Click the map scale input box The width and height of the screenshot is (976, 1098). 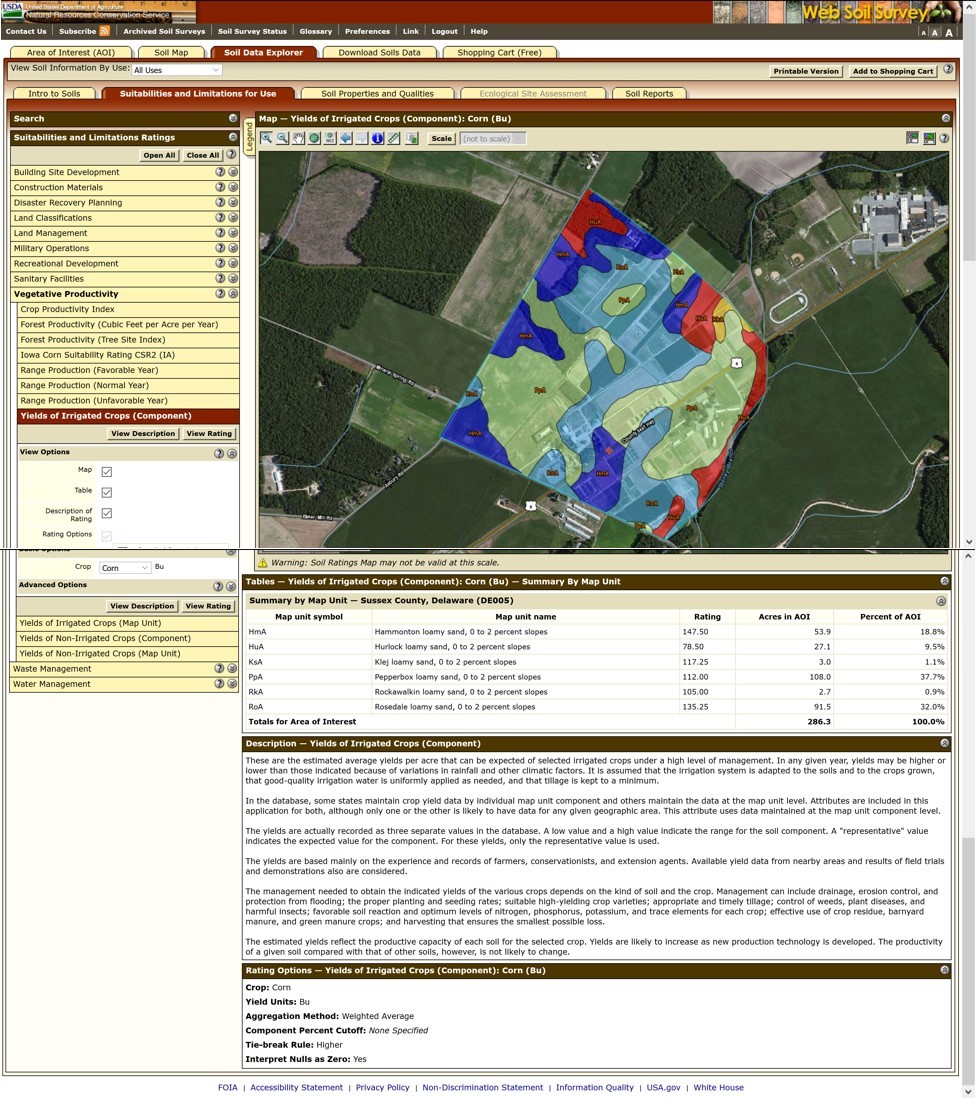point(494,138)
